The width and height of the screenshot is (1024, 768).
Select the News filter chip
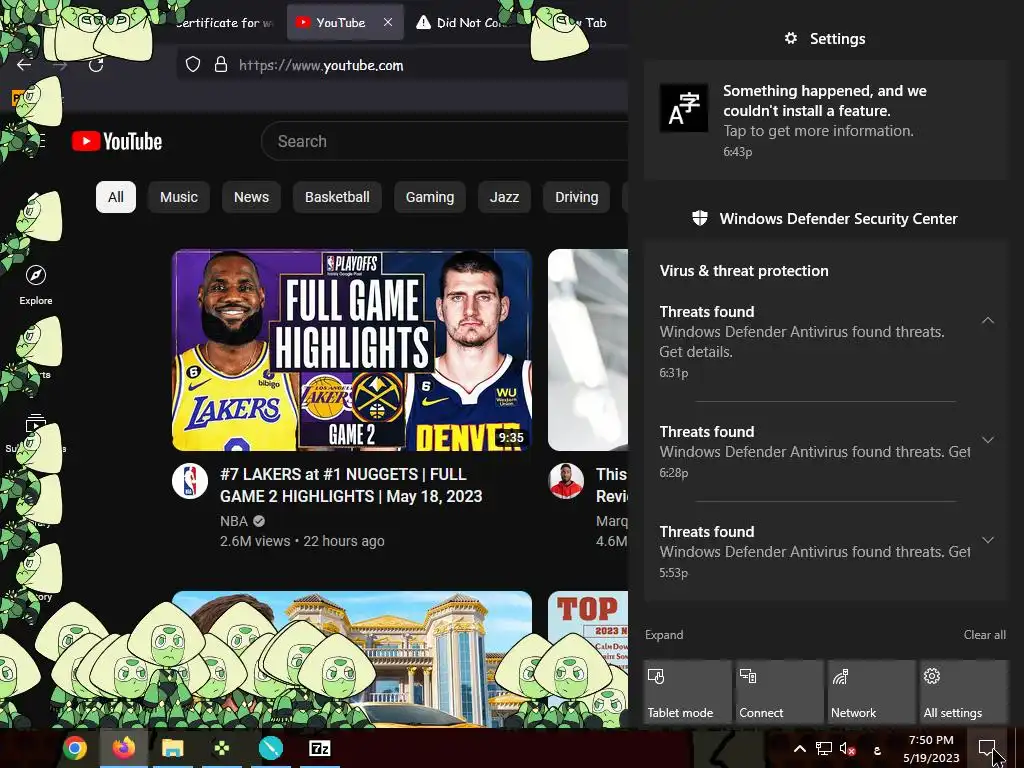click(251, 197)
